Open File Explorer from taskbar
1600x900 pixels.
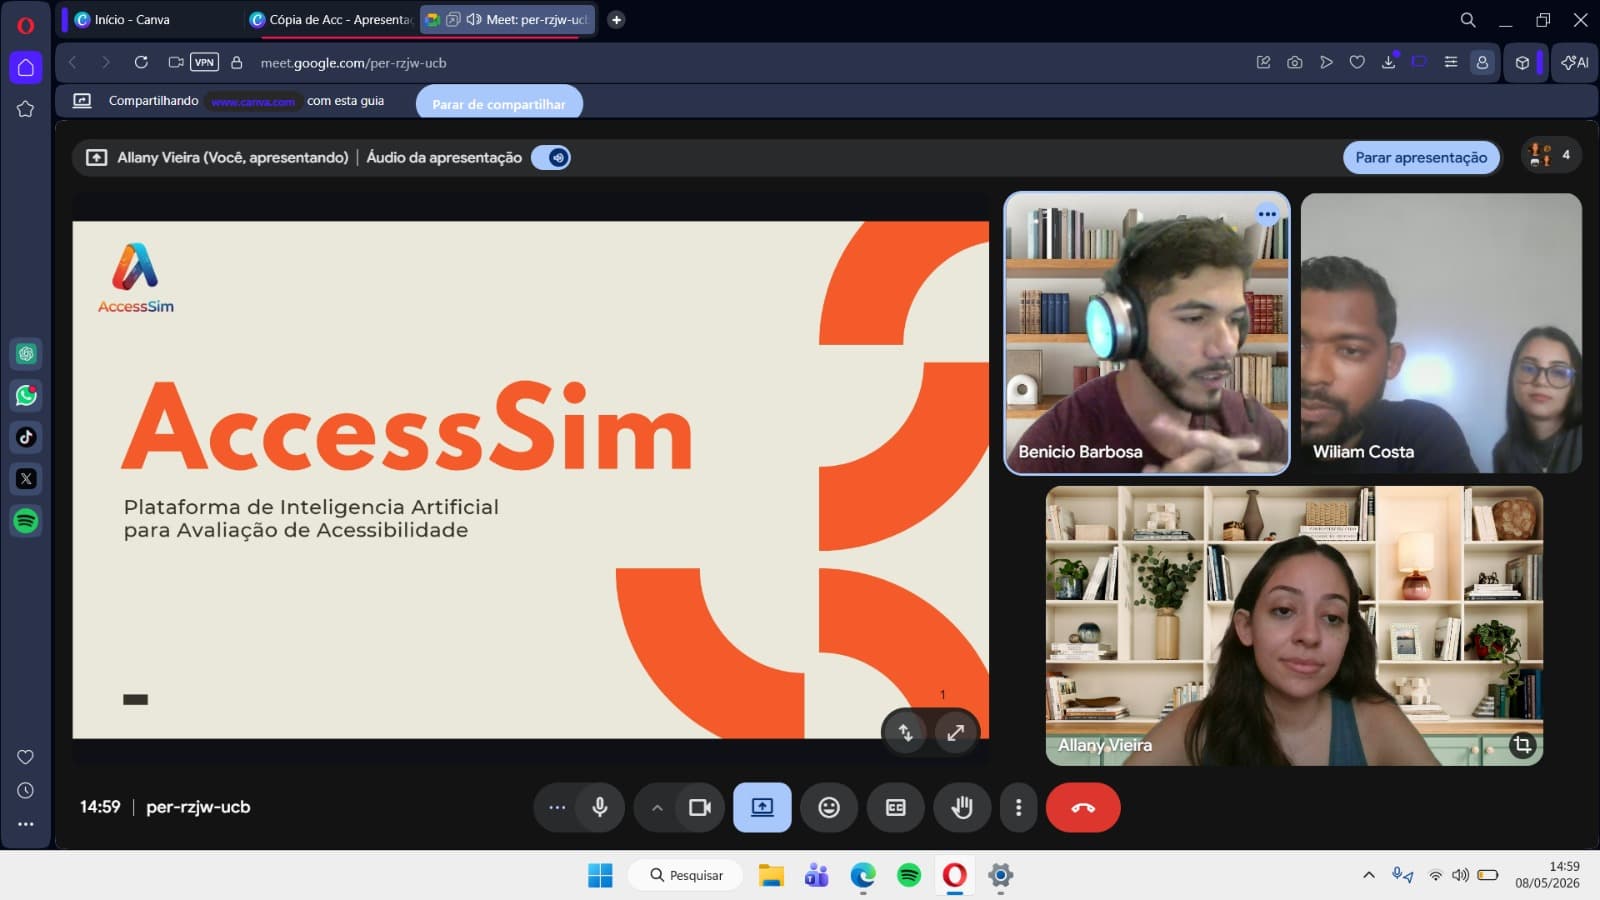770,875
